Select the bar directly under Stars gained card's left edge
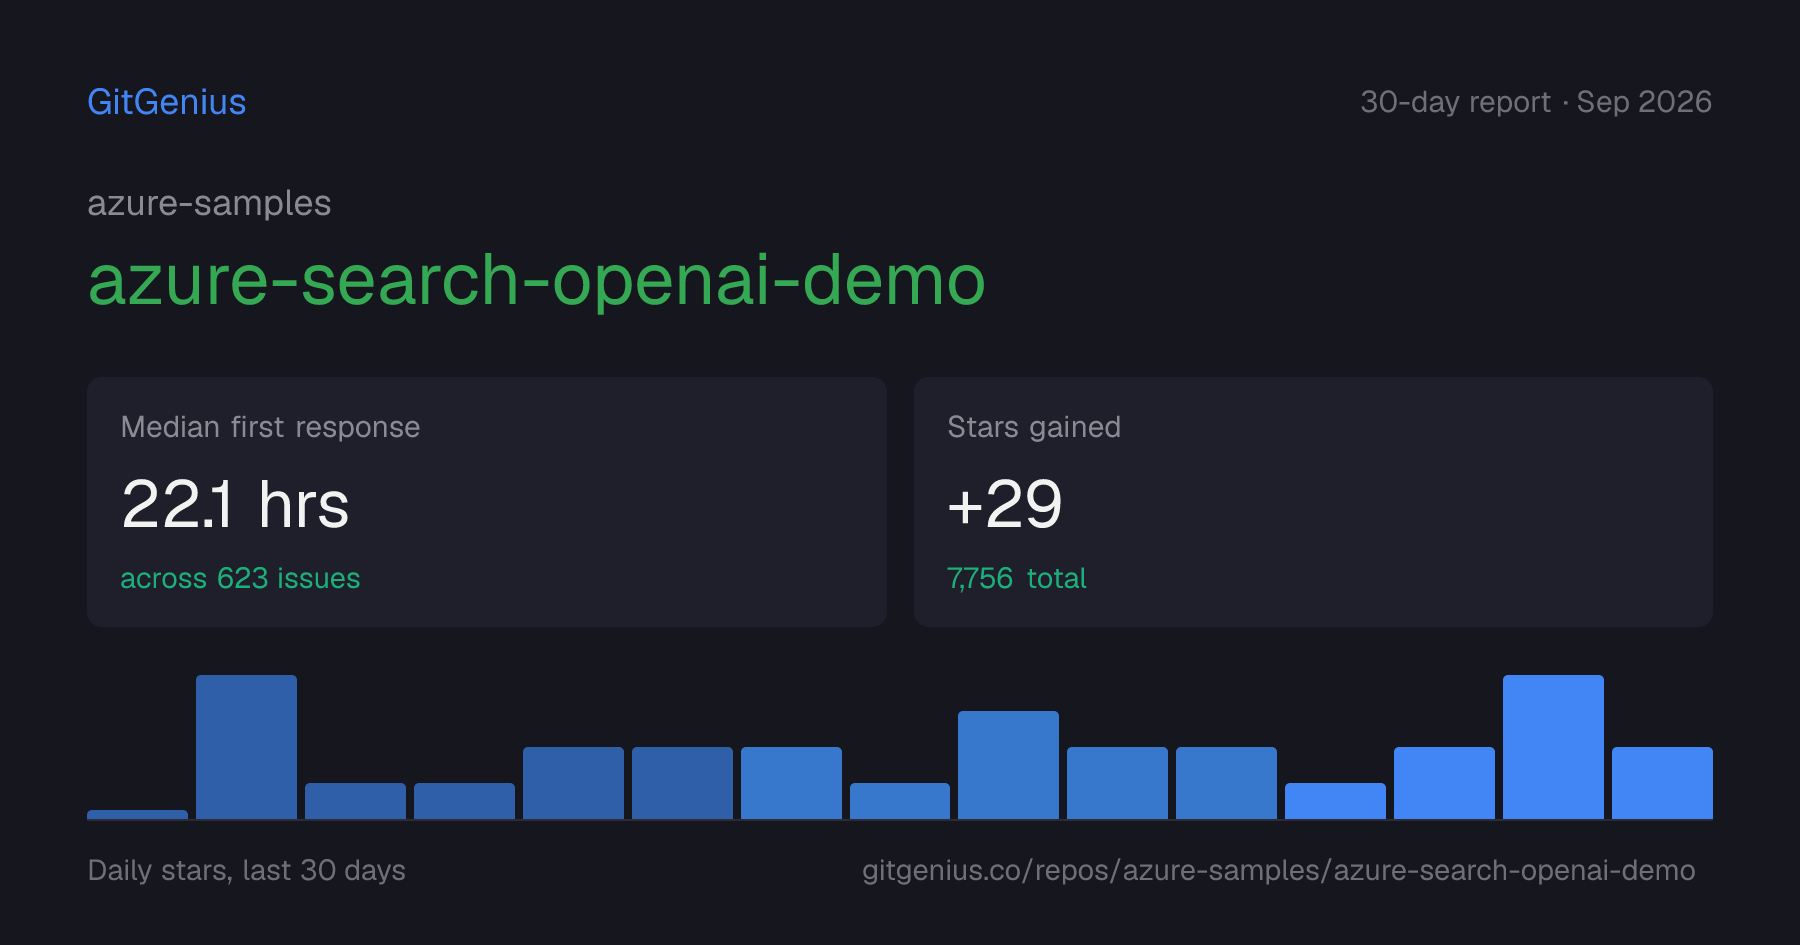The width and height of the screenshot is (1800, 945). pos(899,801)
